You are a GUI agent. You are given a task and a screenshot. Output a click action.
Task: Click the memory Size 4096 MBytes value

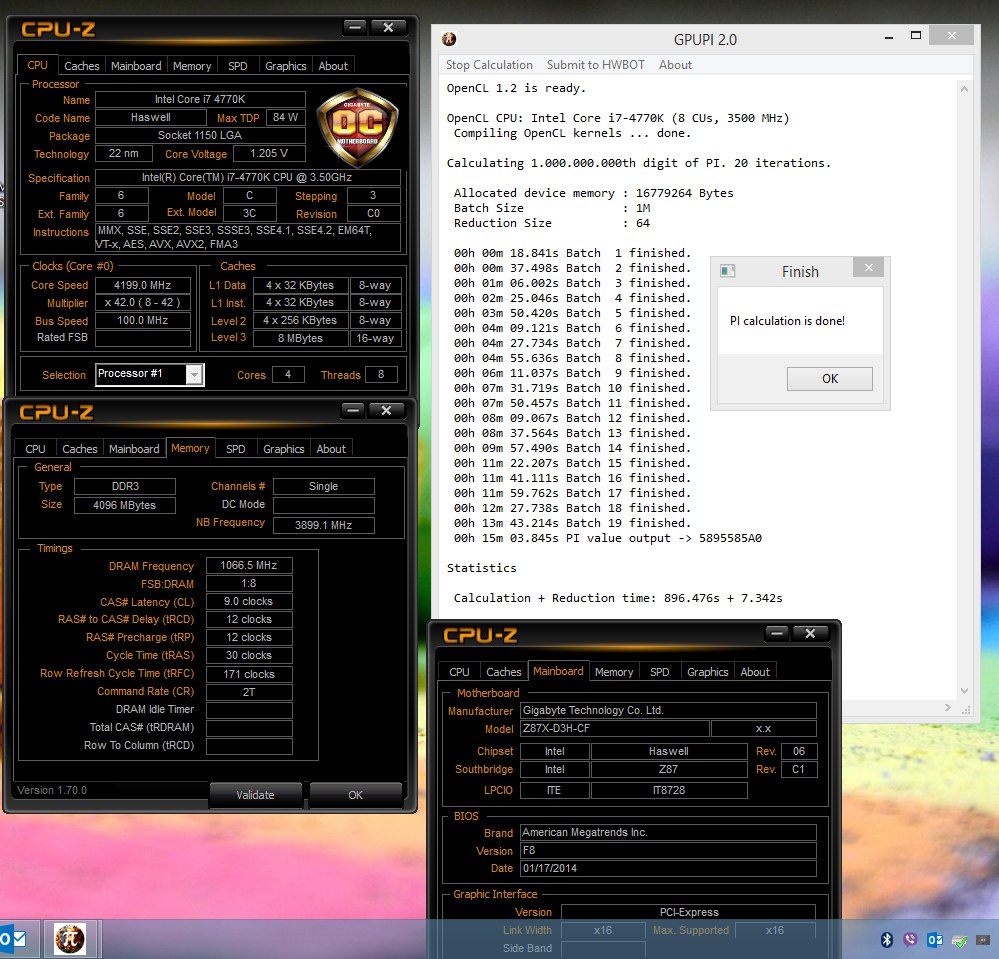click(125, 505)
